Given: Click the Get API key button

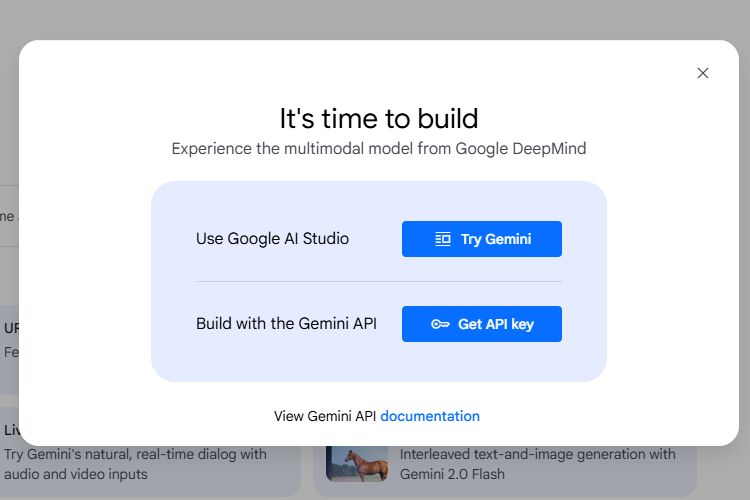Looking at the screenshot, I should (x=482, y=324).
